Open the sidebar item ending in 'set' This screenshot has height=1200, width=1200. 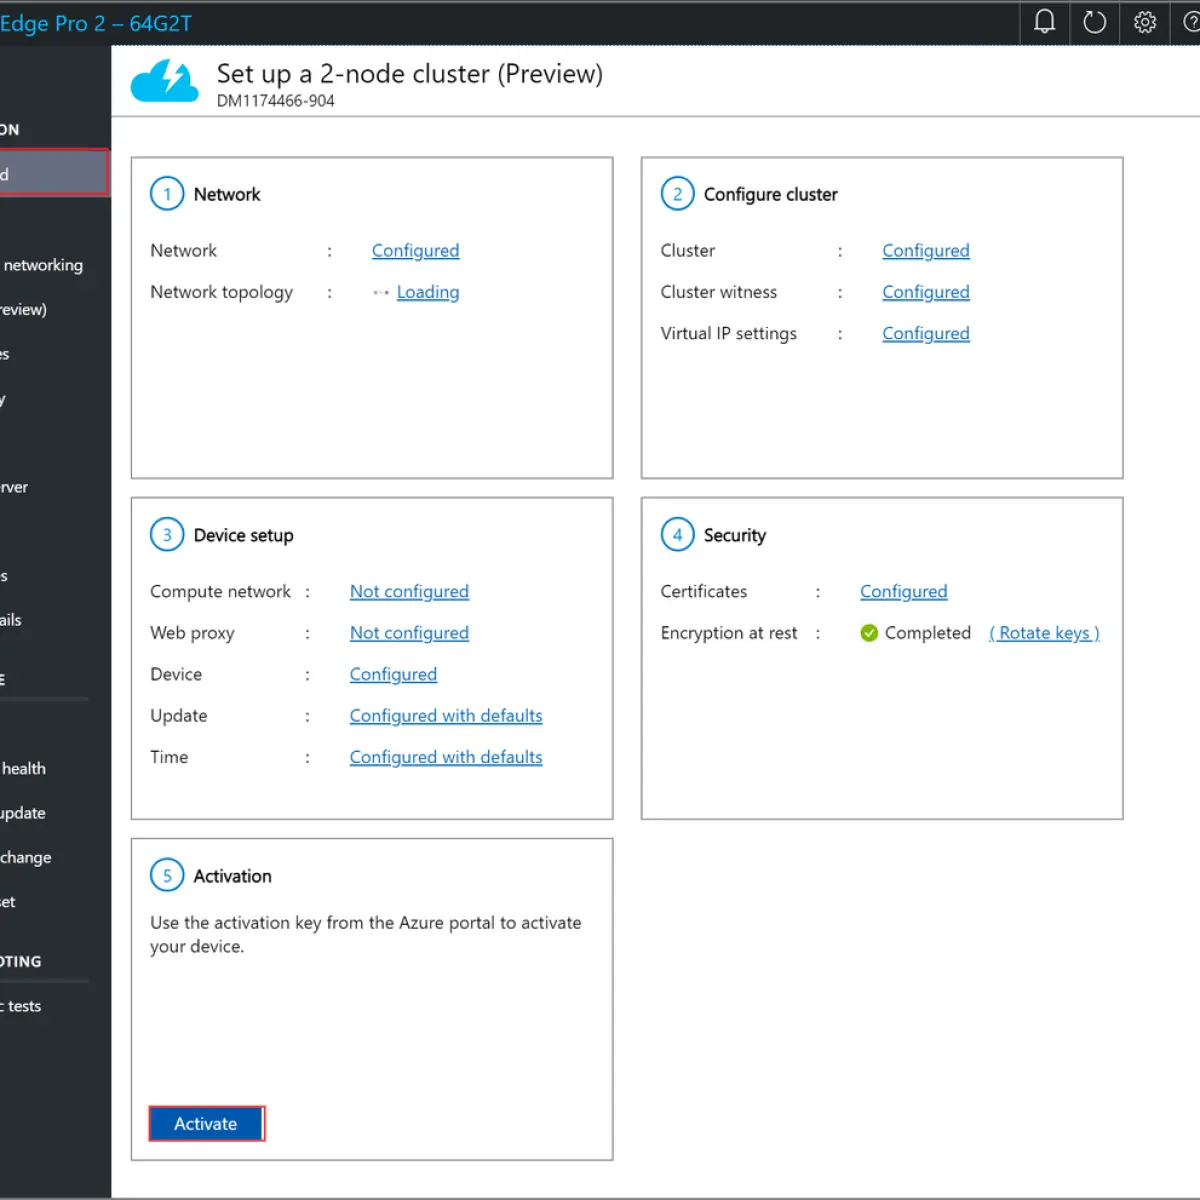(9, 902)
